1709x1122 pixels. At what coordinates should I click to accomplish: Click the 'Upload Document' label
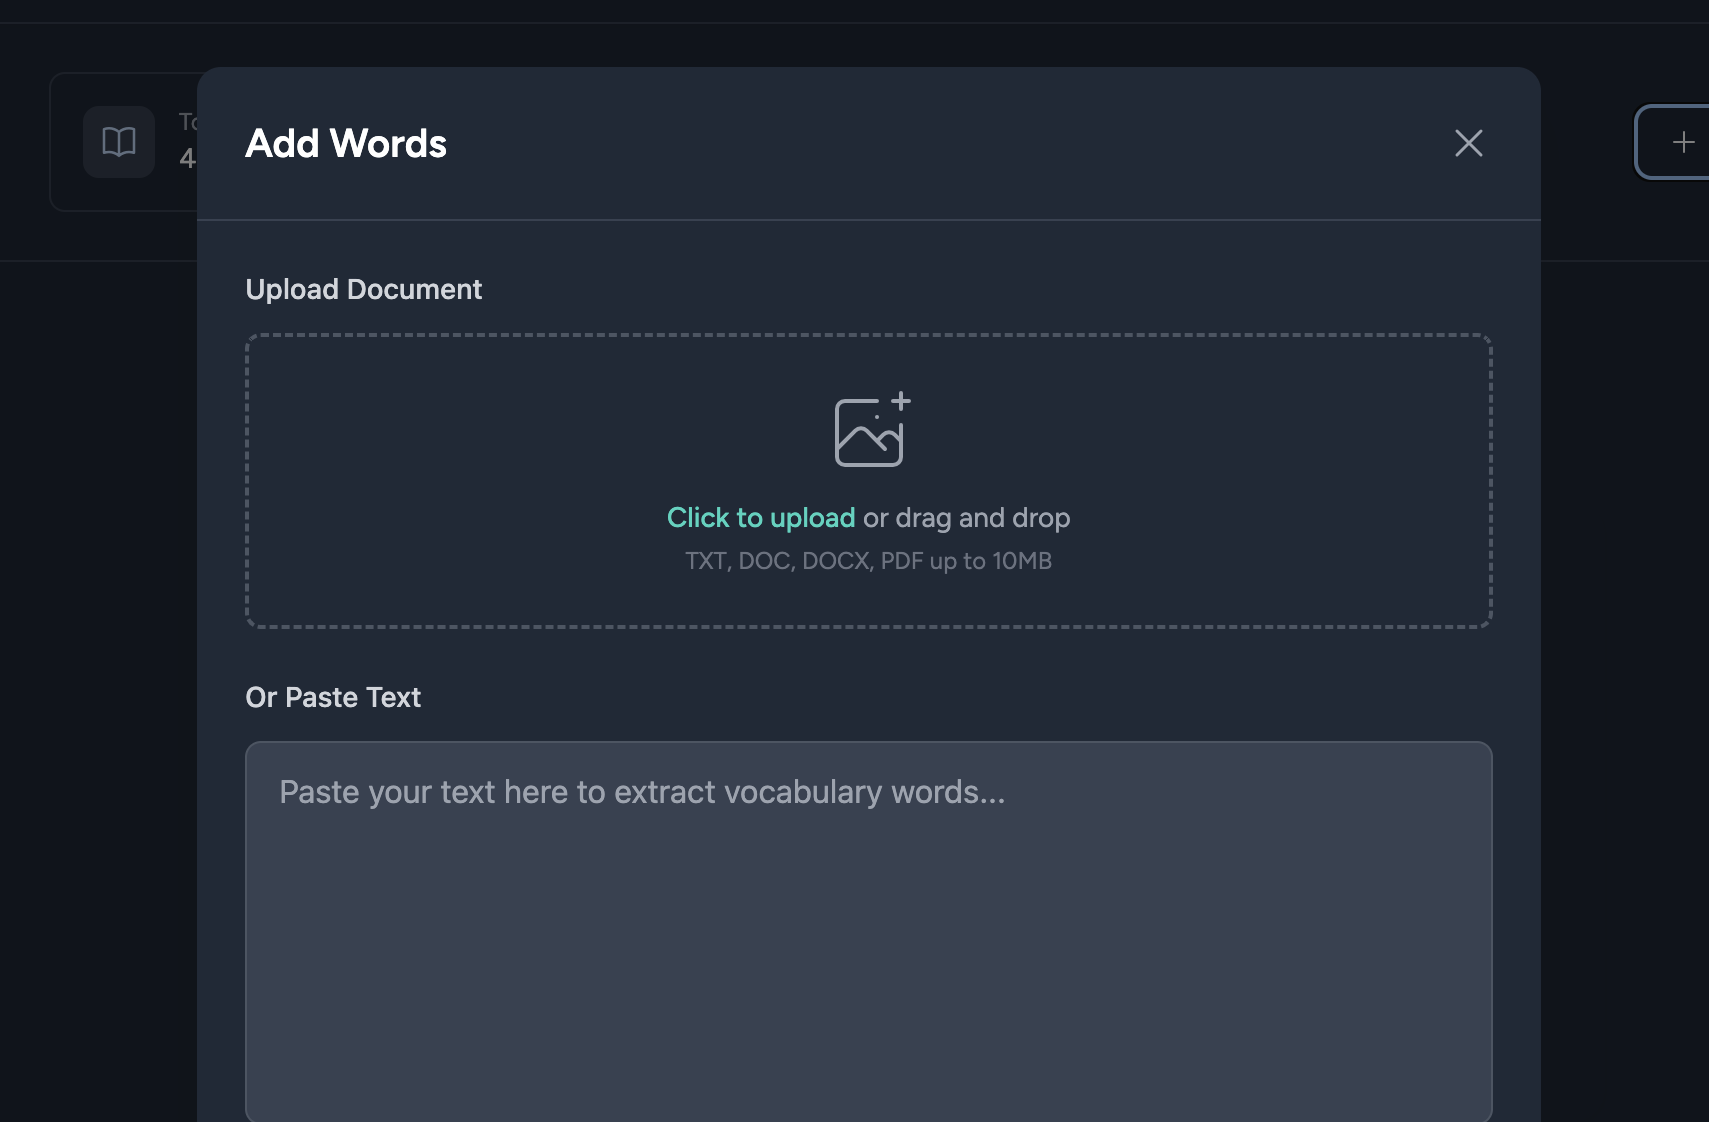(363, 290)
